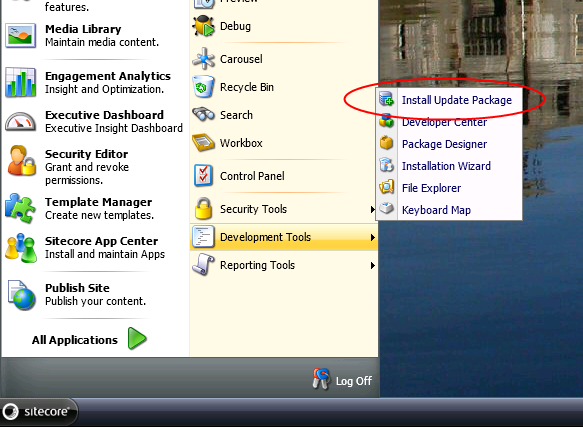
Task: Click the Security Editor user-lock icon
Action: click(22, 161)
